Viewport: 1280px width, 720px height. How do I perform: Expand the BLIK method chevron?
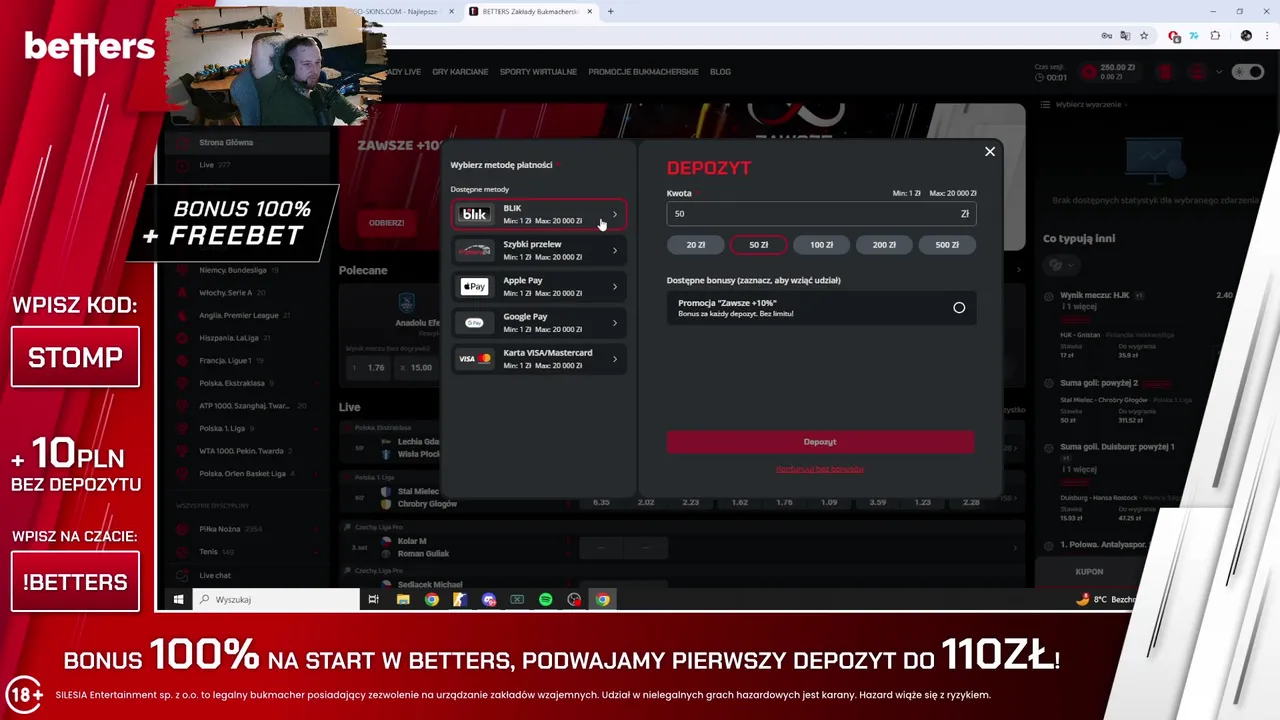[x=615, y=214]
